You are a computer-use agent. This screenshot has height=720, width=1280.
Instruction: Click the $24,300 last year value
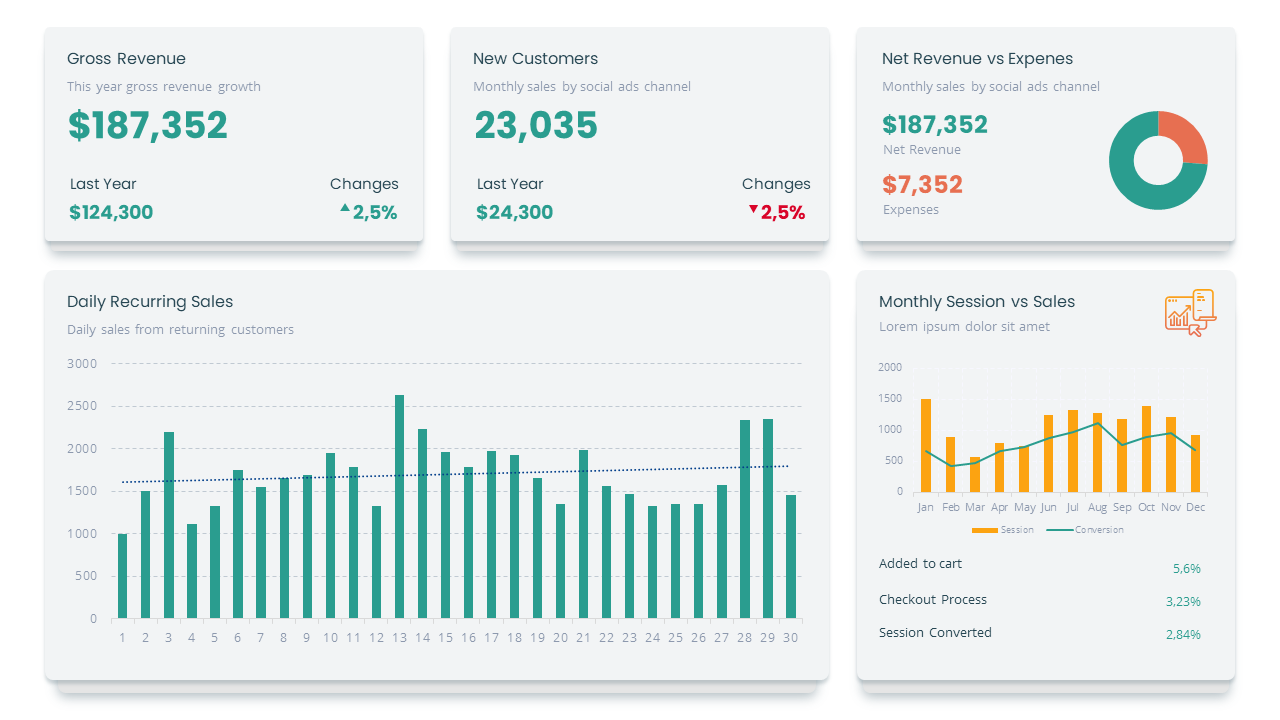point(514,212)
